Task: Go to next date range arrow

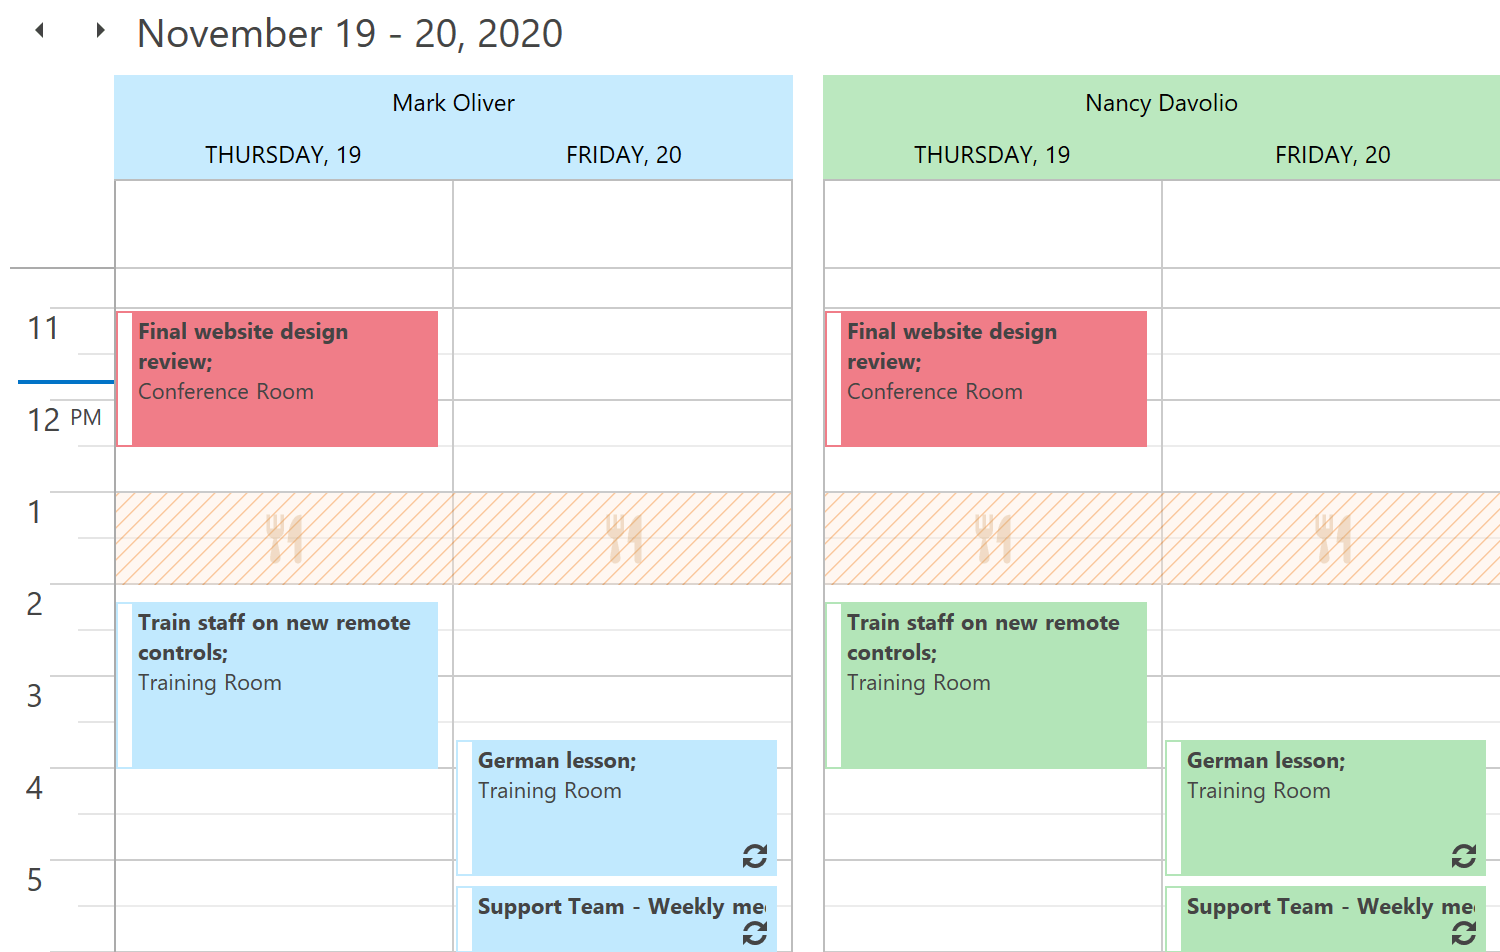Action: coord(100,30)
